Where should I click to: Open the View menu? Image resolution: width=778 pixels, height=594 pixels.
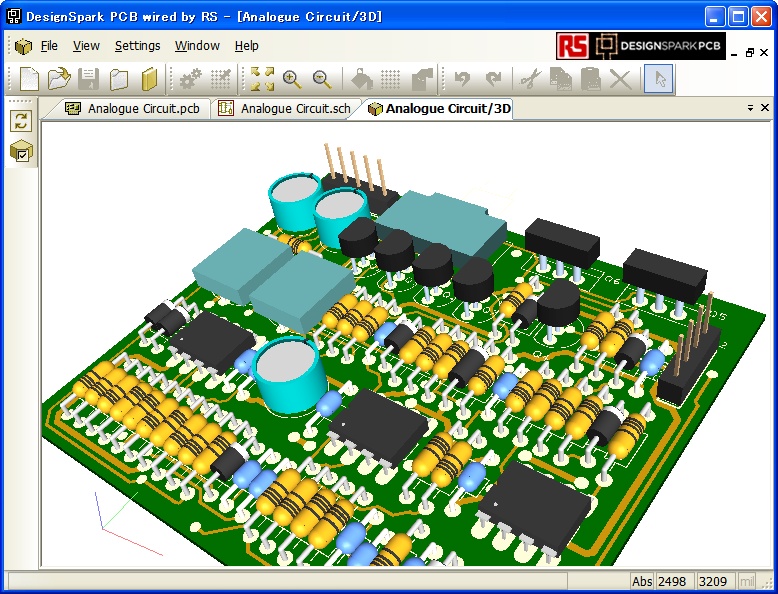86,46
